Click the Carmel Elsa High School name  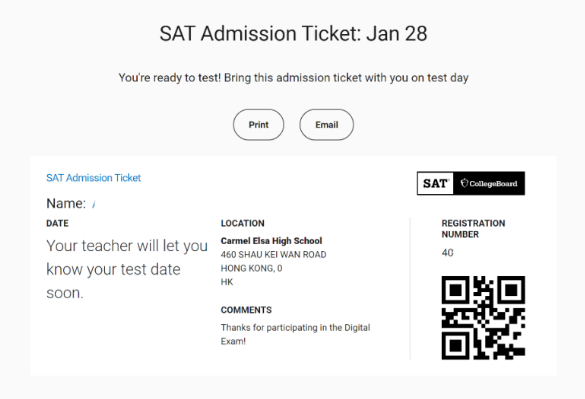pyautogui.click(x=271, y=241)
